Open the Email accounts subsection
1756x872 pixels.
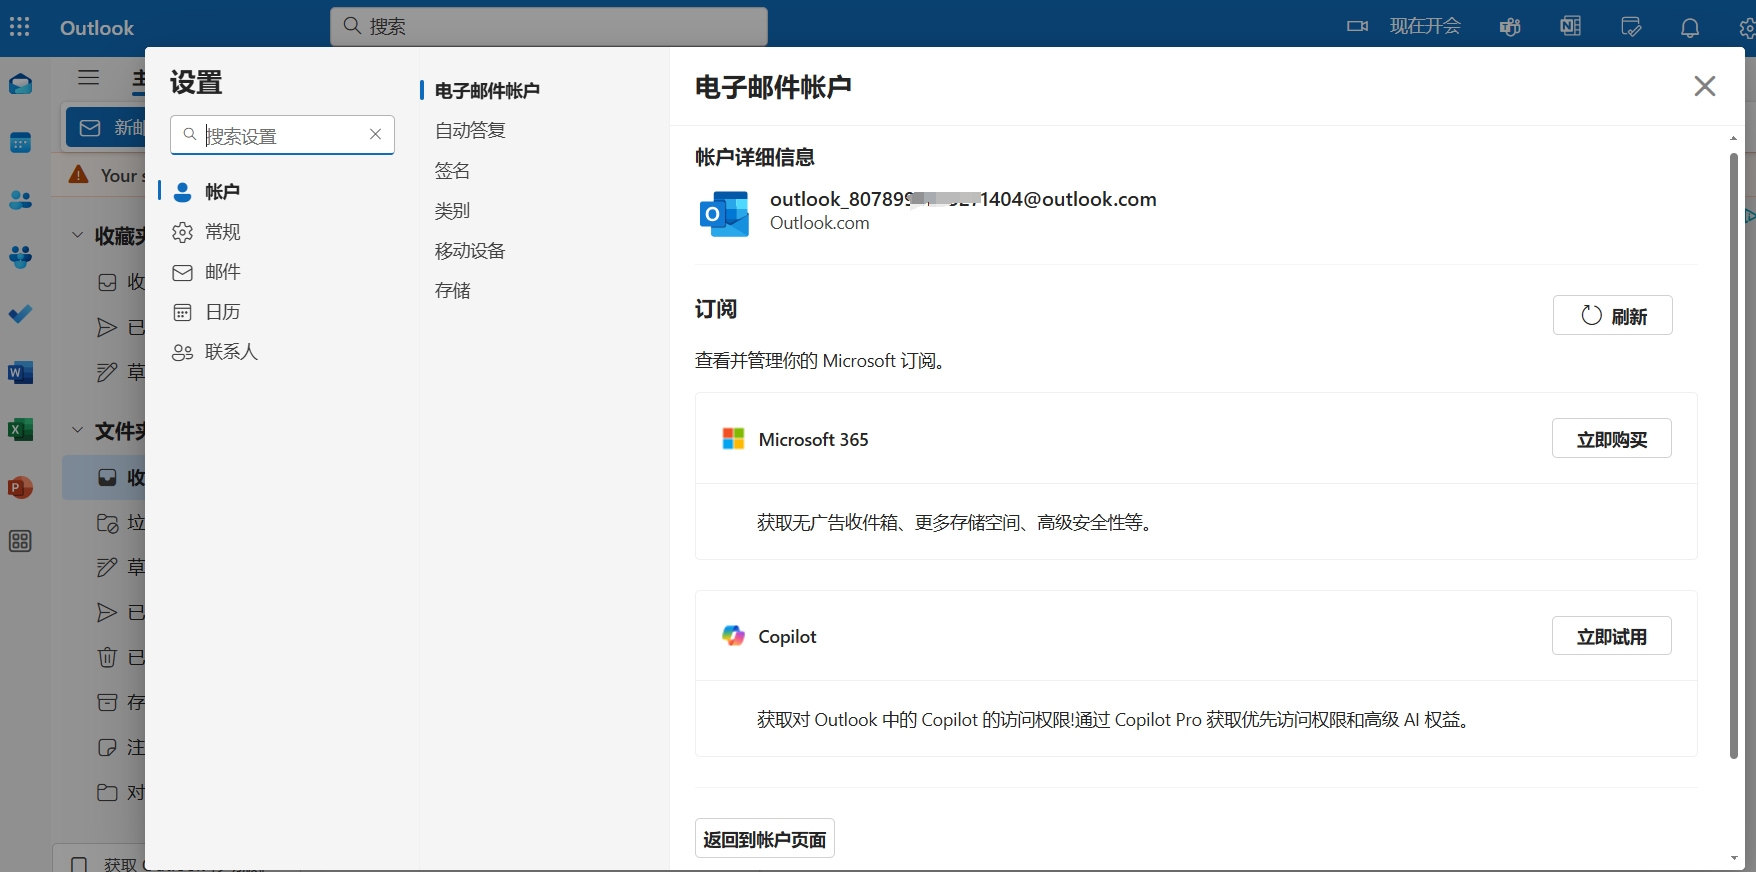coord(487,91)
